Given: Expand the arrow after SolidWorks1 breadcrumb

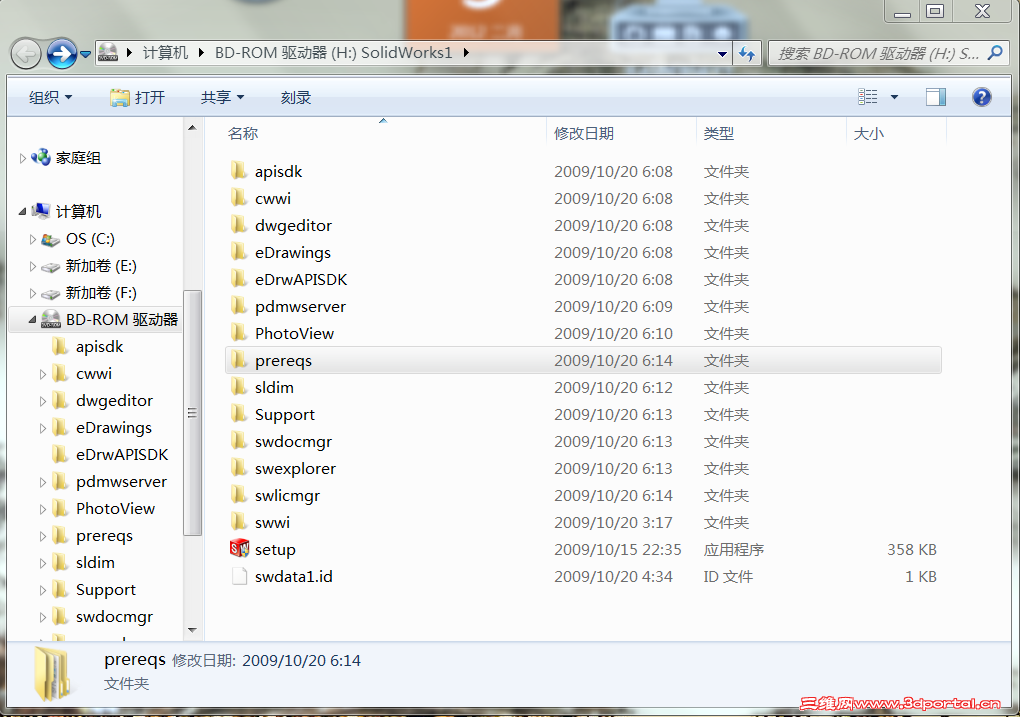Looking at the screenshot, I should (x=466, y=53).
